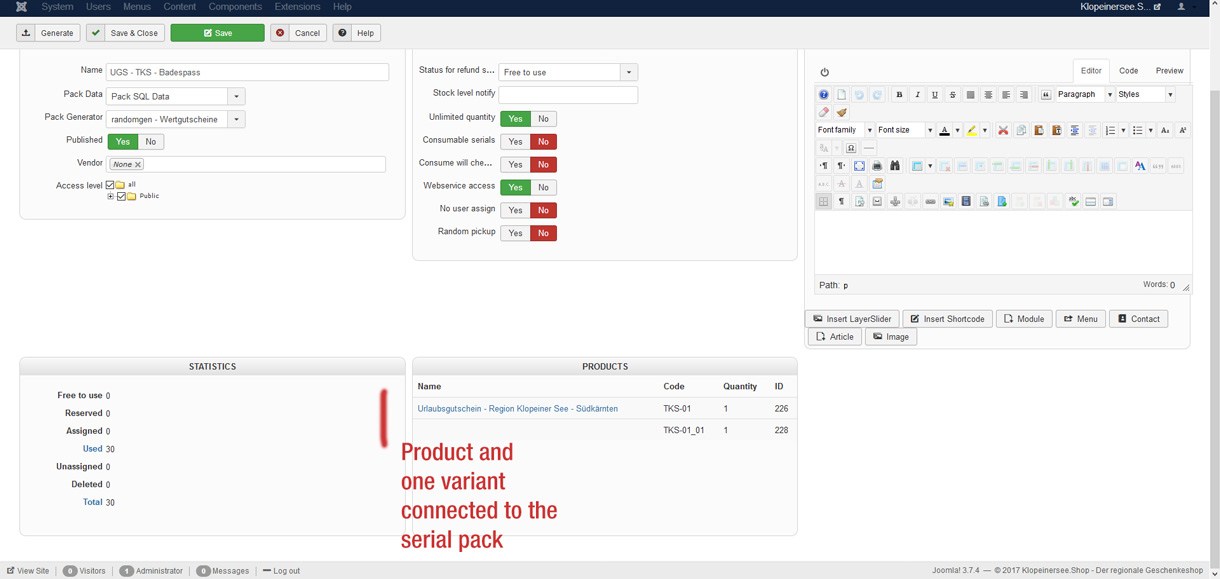Insert a horizontal rule
This screenshot has height=579, width=1220.
click(x=869, y=148)
